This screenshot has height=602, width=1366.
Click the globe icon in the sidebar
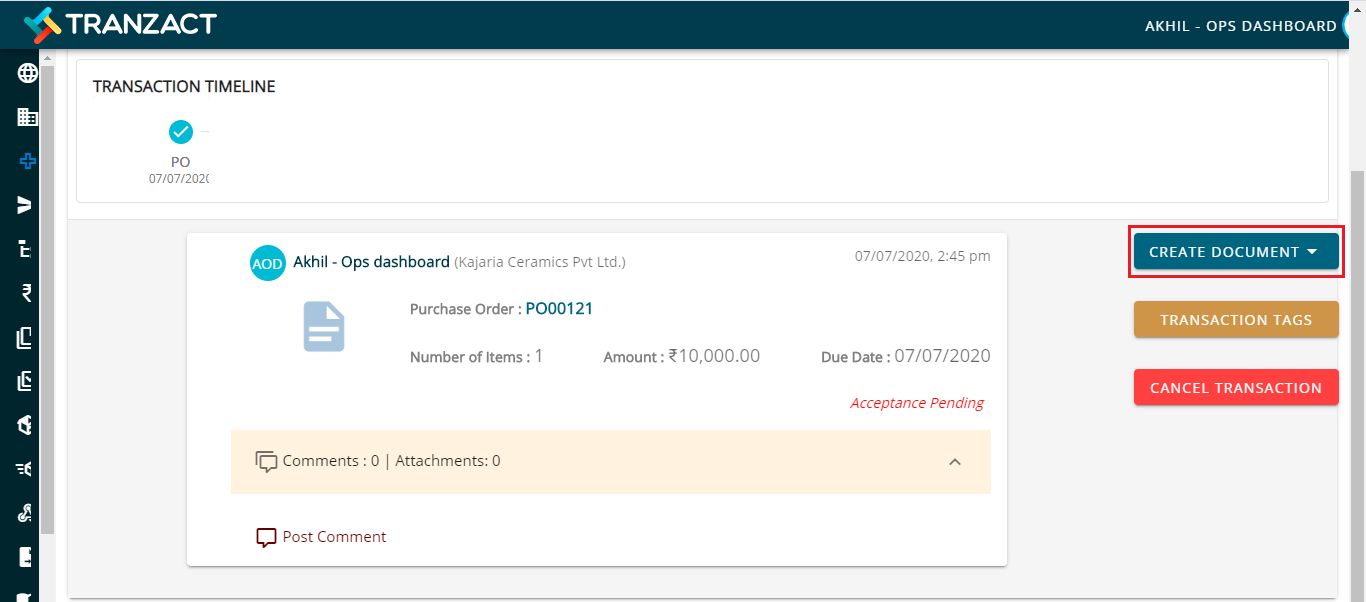[28, 73]
